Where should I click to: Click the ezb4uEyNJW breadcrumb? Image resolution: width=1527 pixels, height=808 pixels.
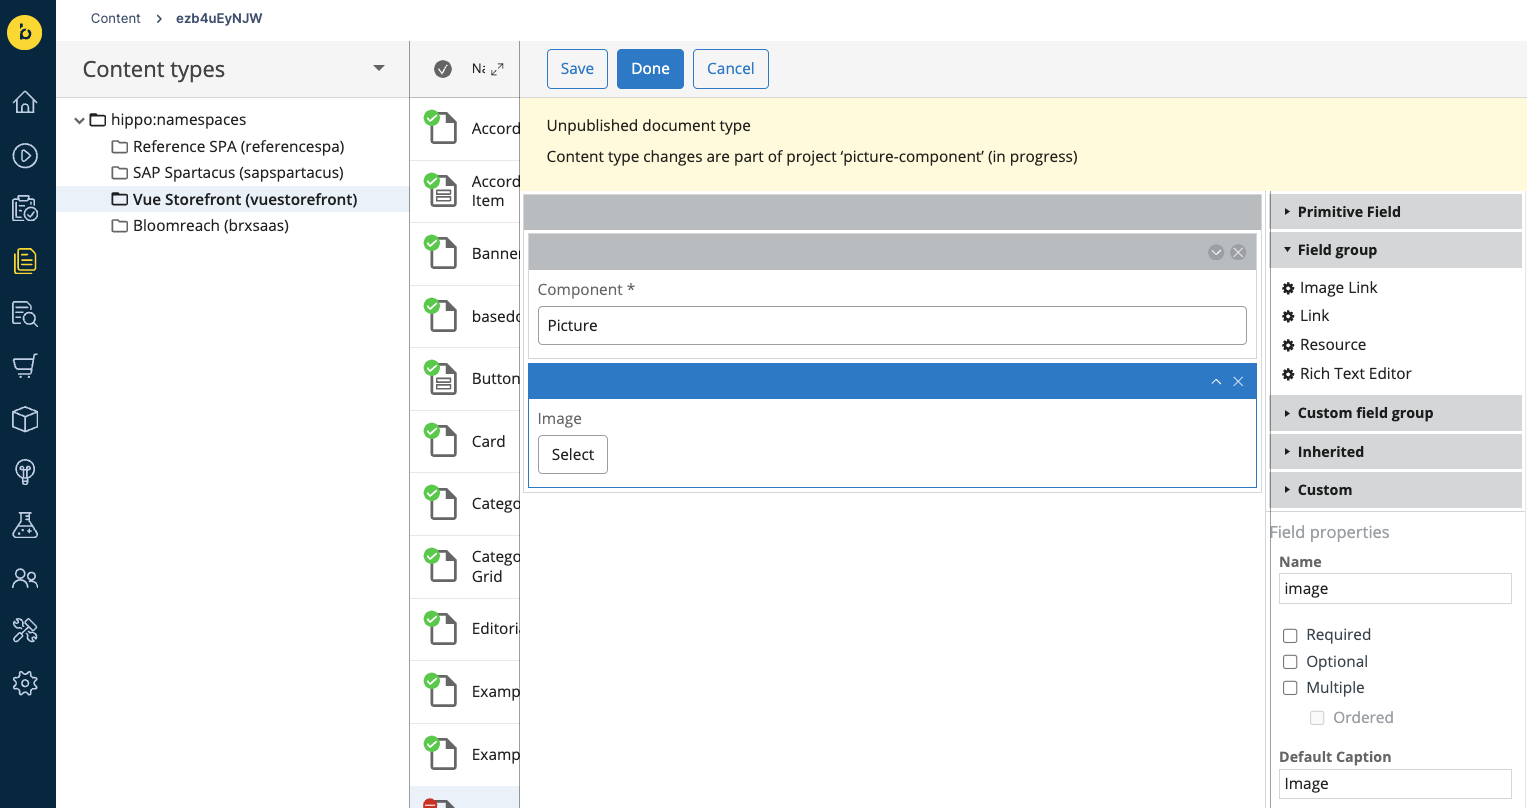[x=219, y=18]
